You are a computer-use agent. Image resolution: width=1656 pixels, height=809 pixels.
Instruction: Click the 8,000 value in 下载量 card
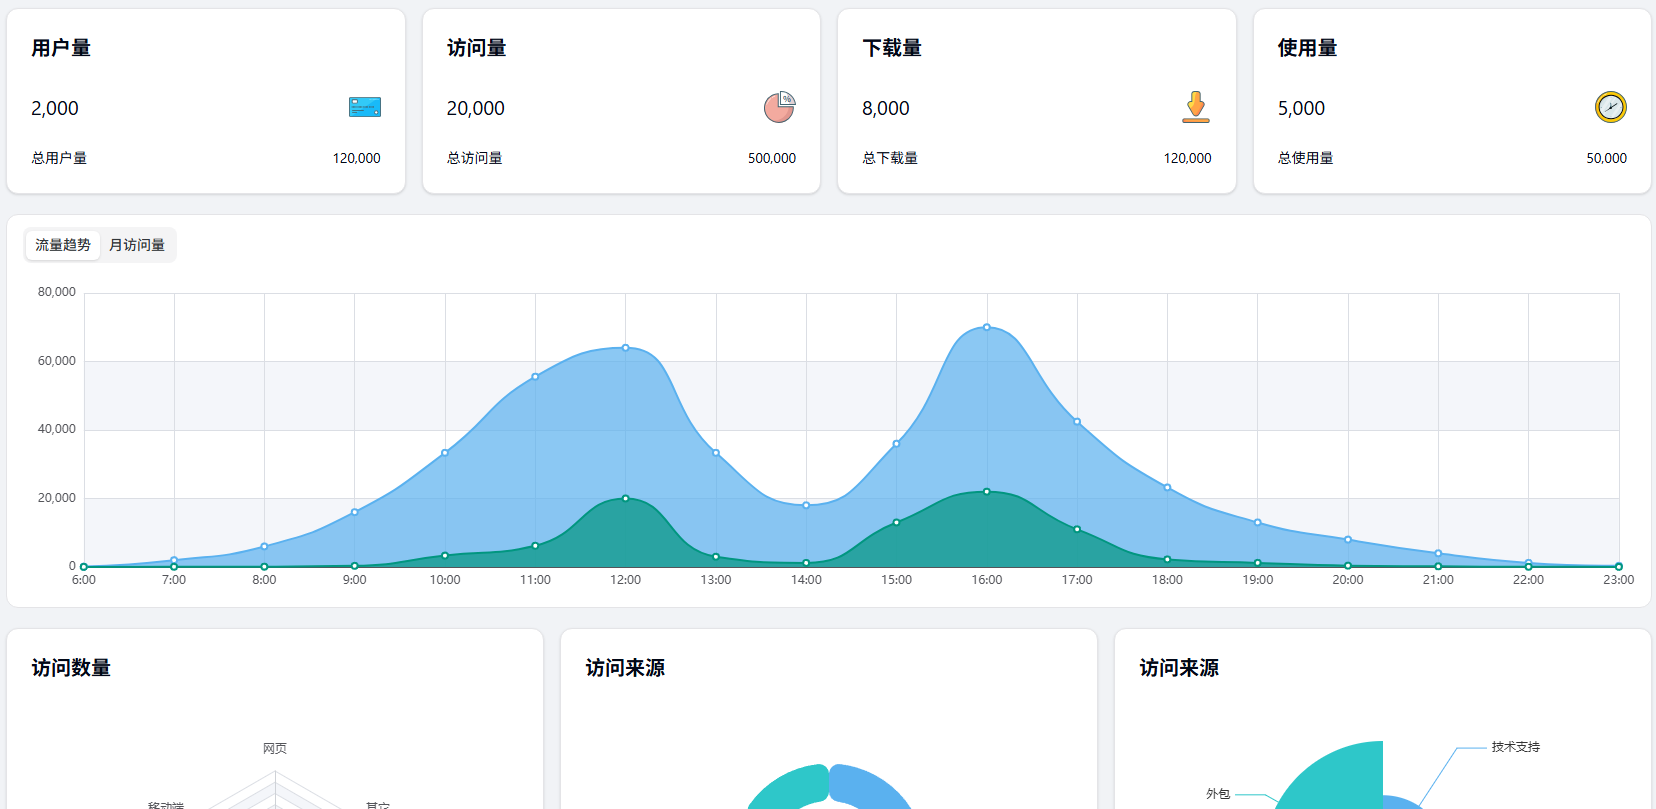tap(886, 108)
